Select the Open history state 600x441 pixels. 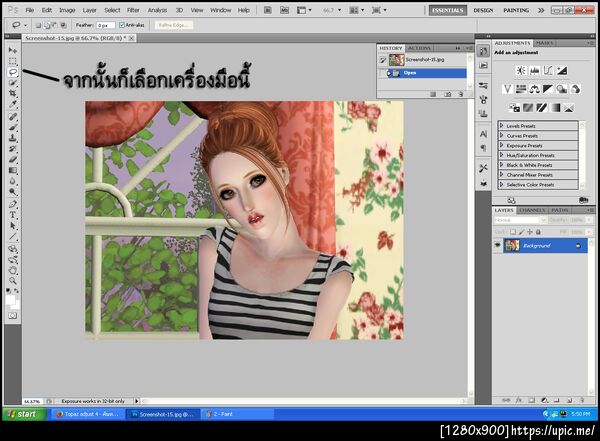click(423, 73)
